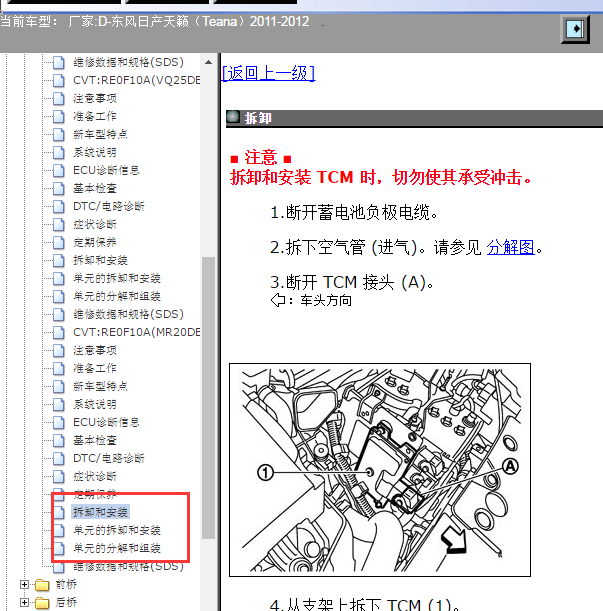Open 基本检查 under the VQ25DE section
The width and height of the screenshot is (603, 611).
(95, 188)
